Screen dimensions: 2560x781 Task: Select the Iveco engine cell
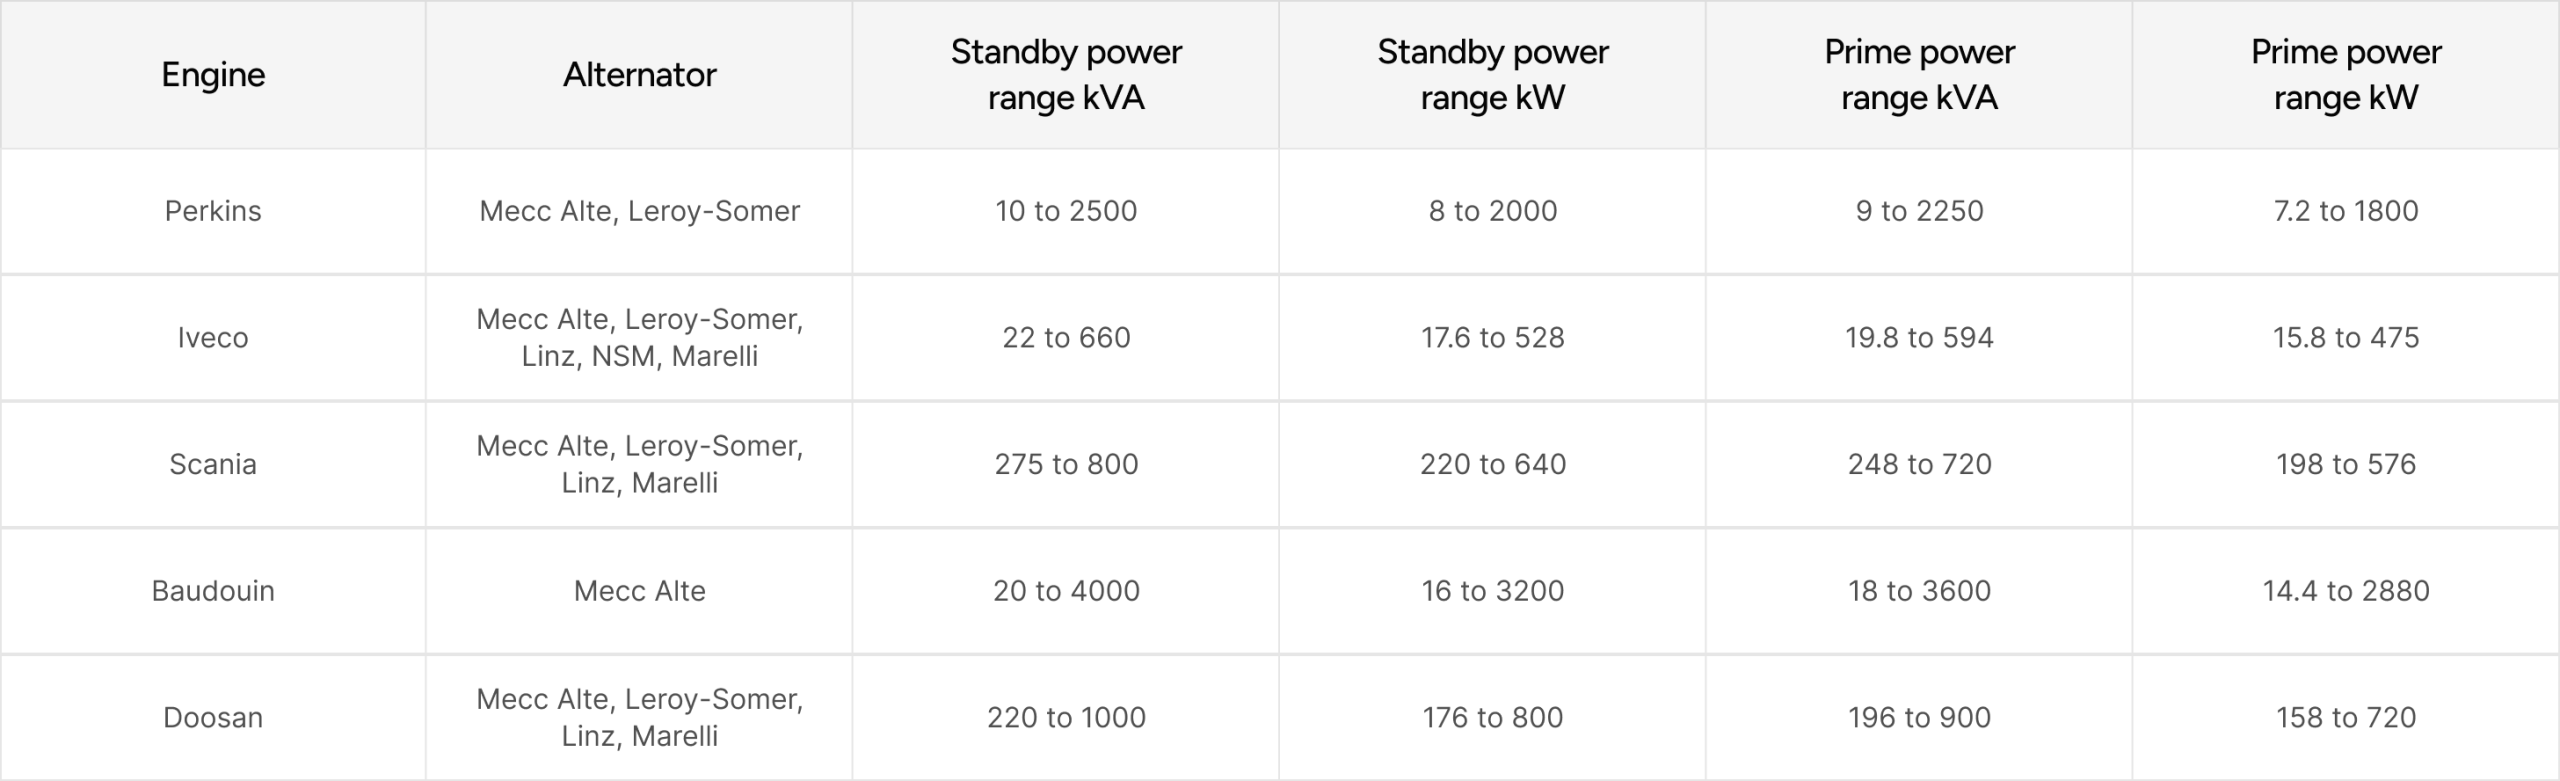[213, 338]
